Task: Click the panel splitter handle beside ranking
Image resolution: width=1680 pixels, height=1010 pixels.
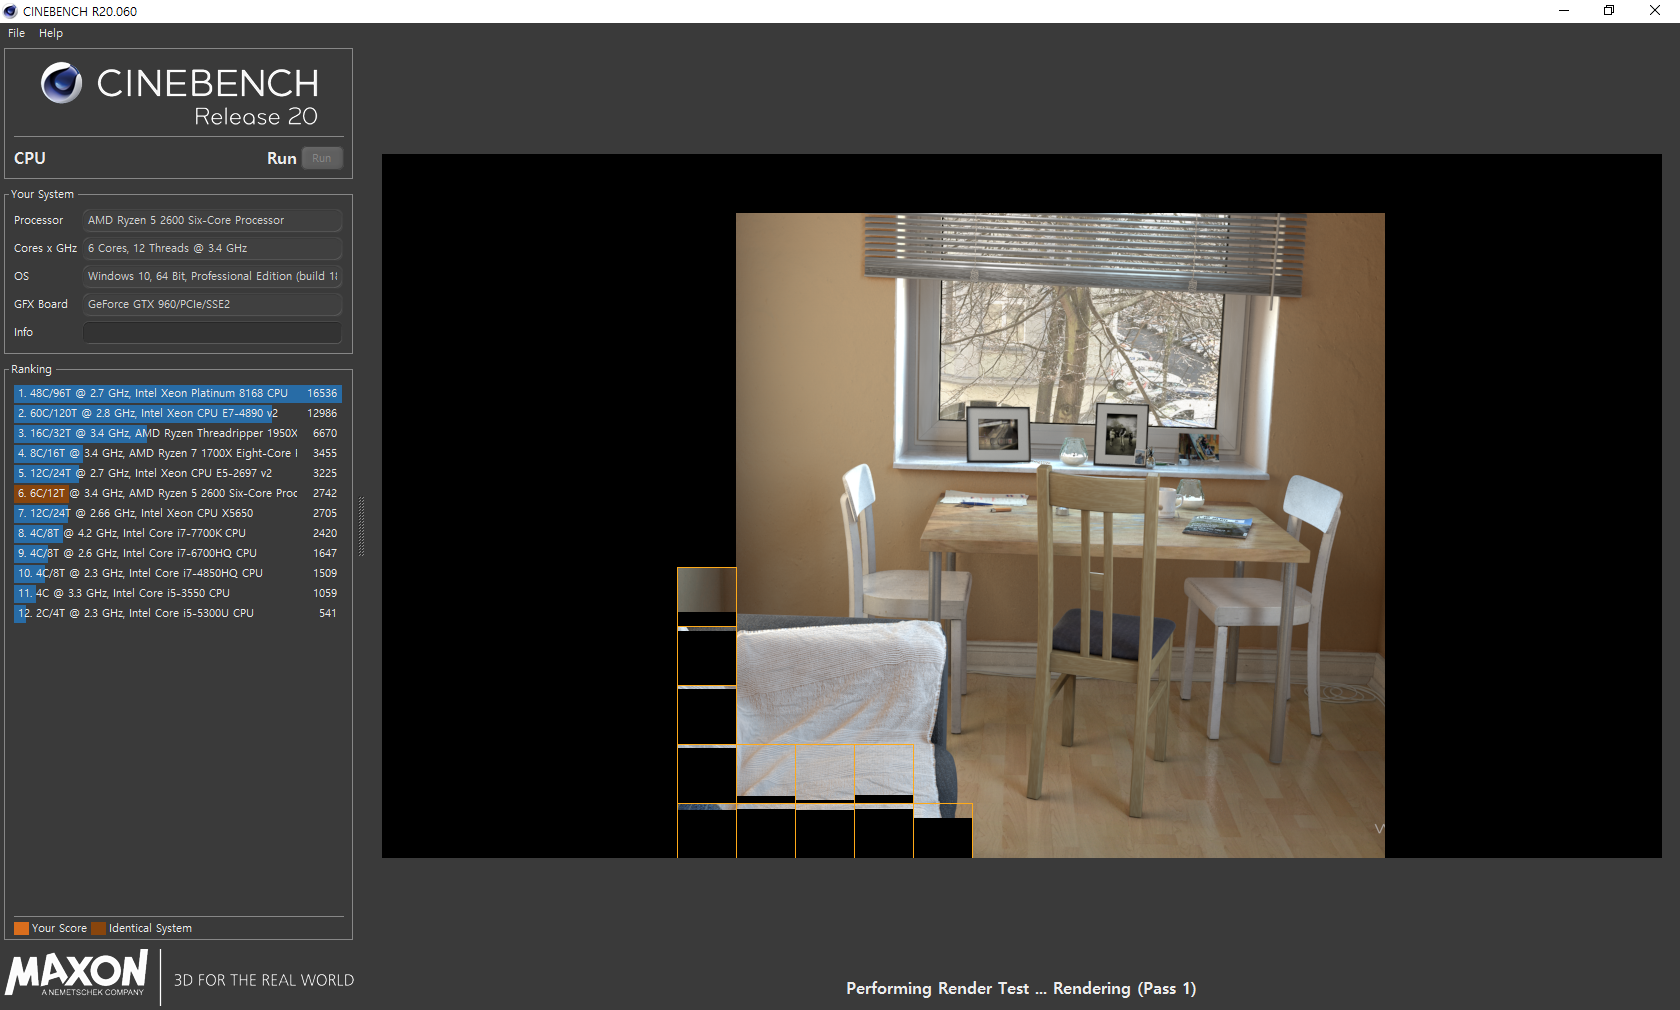Action: 361,527
